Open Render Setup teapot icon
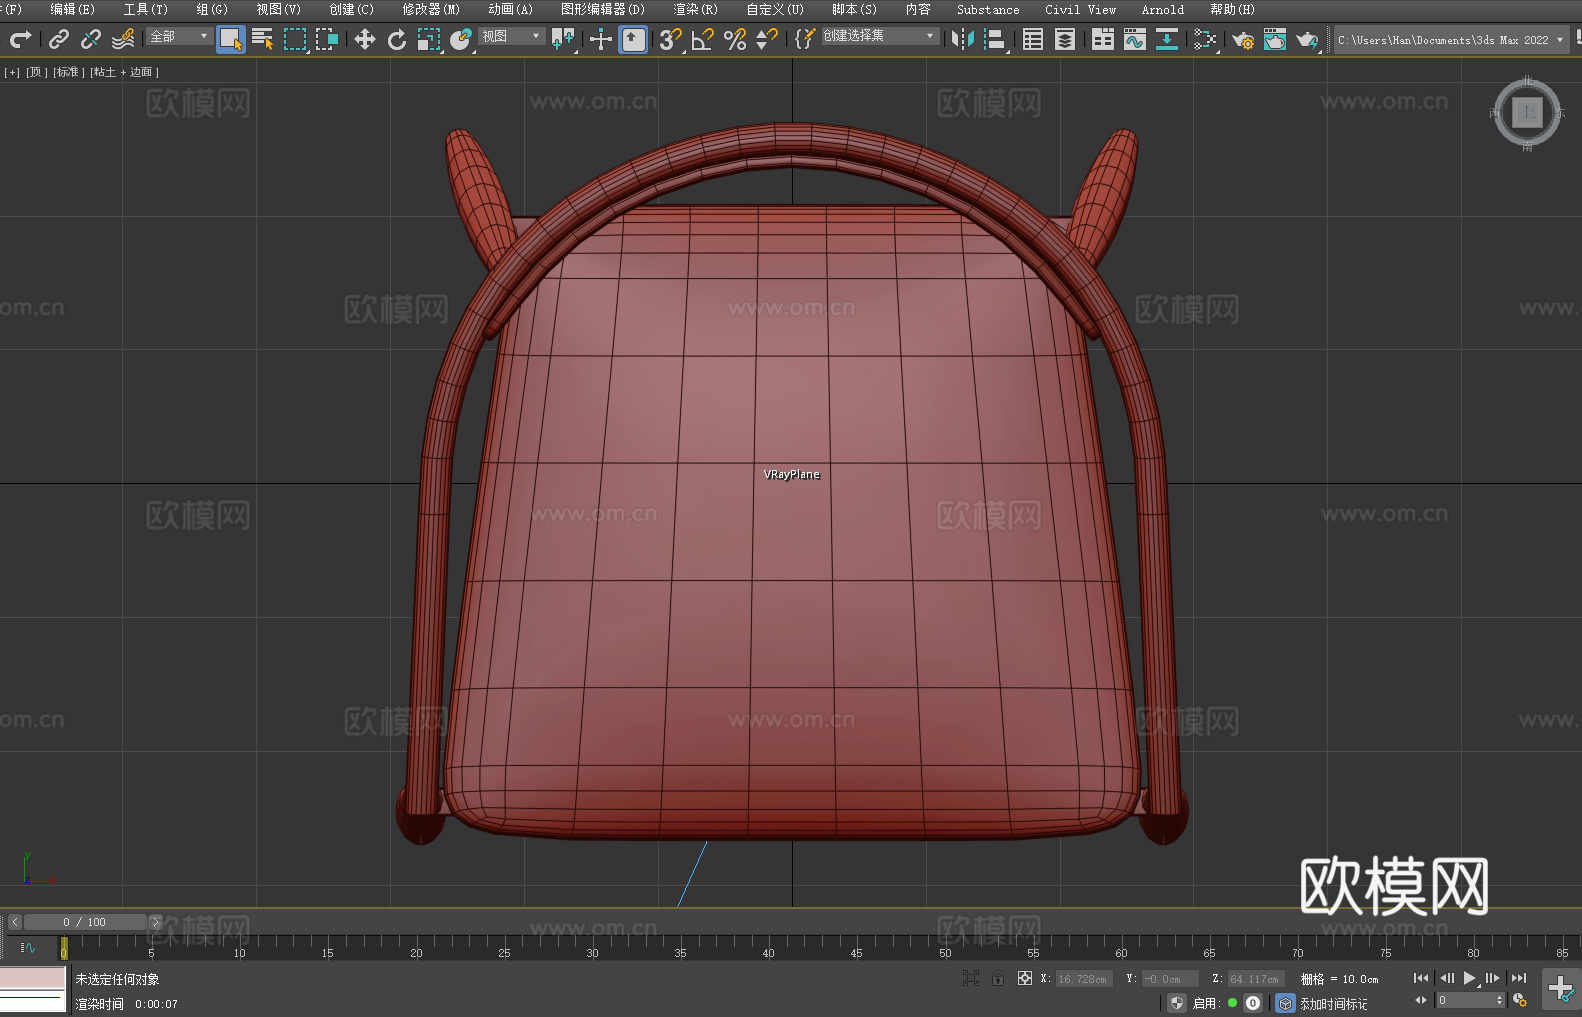Image resolution: width=1582 pixels, height=1017 pixels. 1243,39
